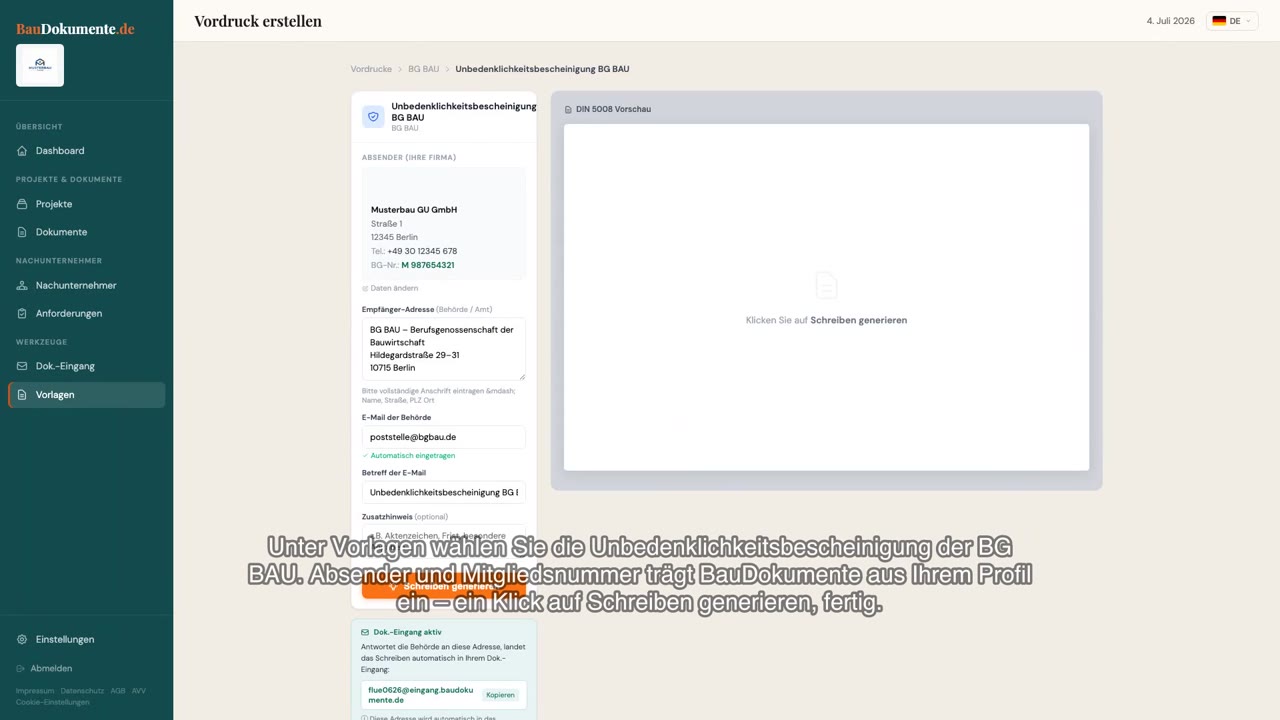This screenshot has width=1280, height=720.
Task: Click the Dokumente file icon
Action: [x=22, y=232]
